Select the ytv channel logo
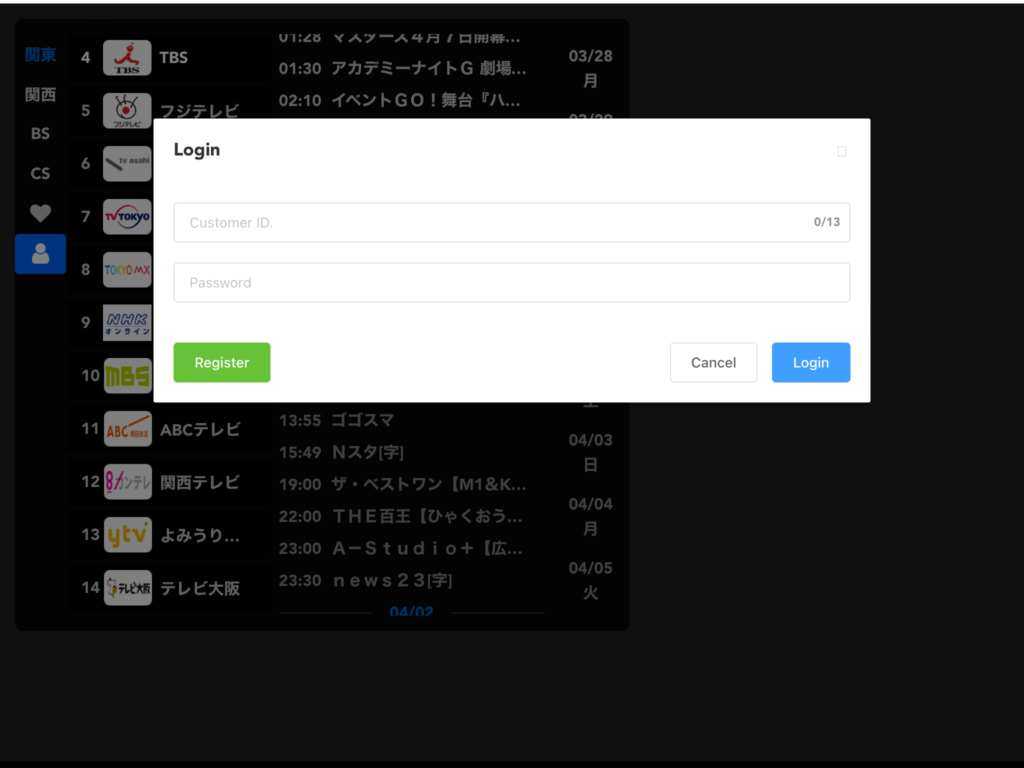 127,535
